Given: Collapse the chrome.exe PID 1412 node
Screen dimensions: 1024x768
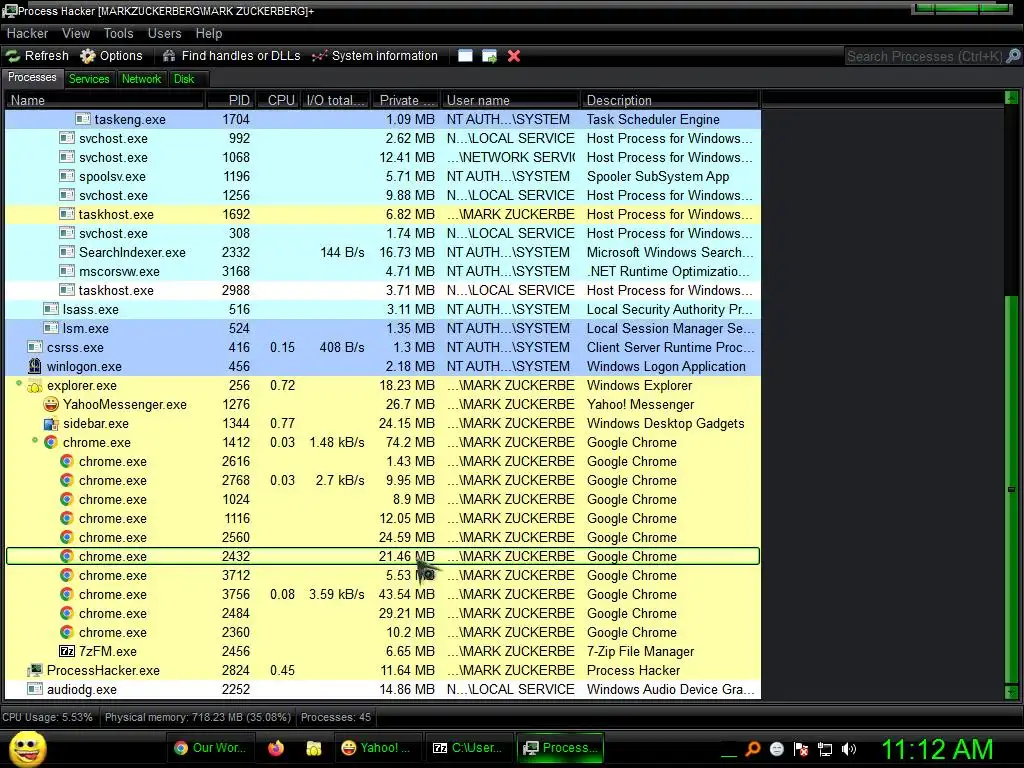Looking at the screenshot, I should point(35,441).
